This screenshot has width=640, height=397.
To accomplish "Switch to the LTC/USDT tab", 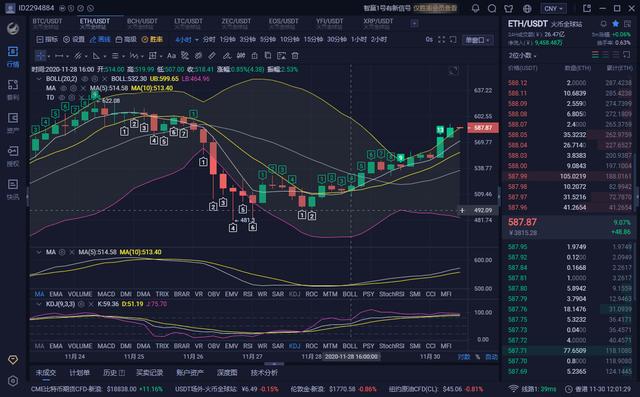I will (x=188, y=24).
